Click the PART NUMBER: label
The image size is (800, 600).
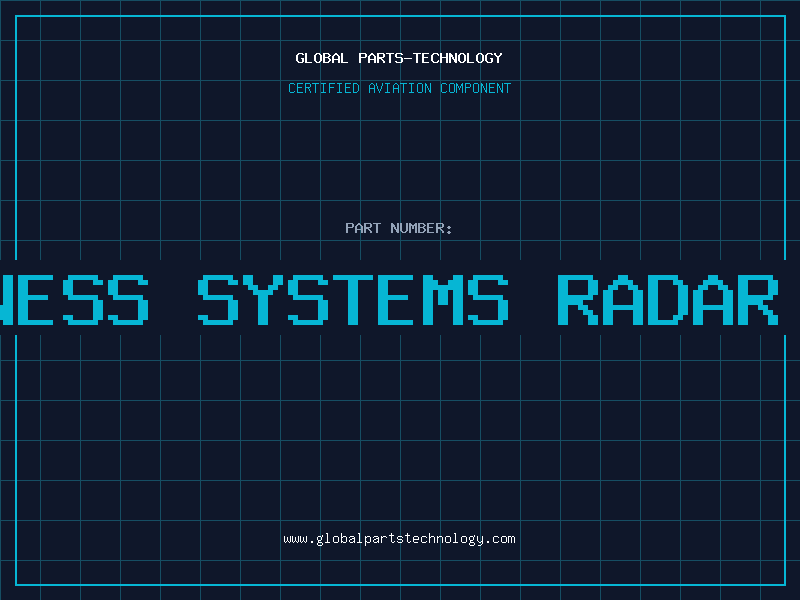coord(398,228)
